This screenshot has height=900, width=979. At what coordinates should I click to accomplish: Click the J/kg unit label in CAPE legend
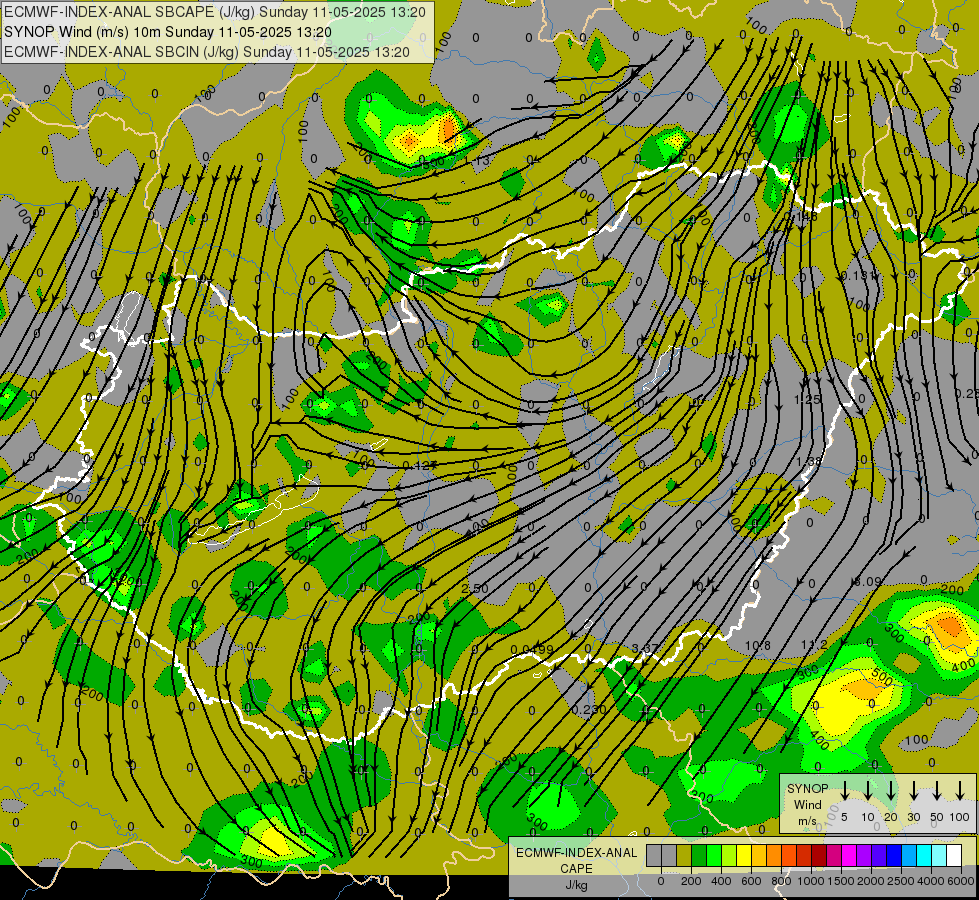(x=576, y=885)
